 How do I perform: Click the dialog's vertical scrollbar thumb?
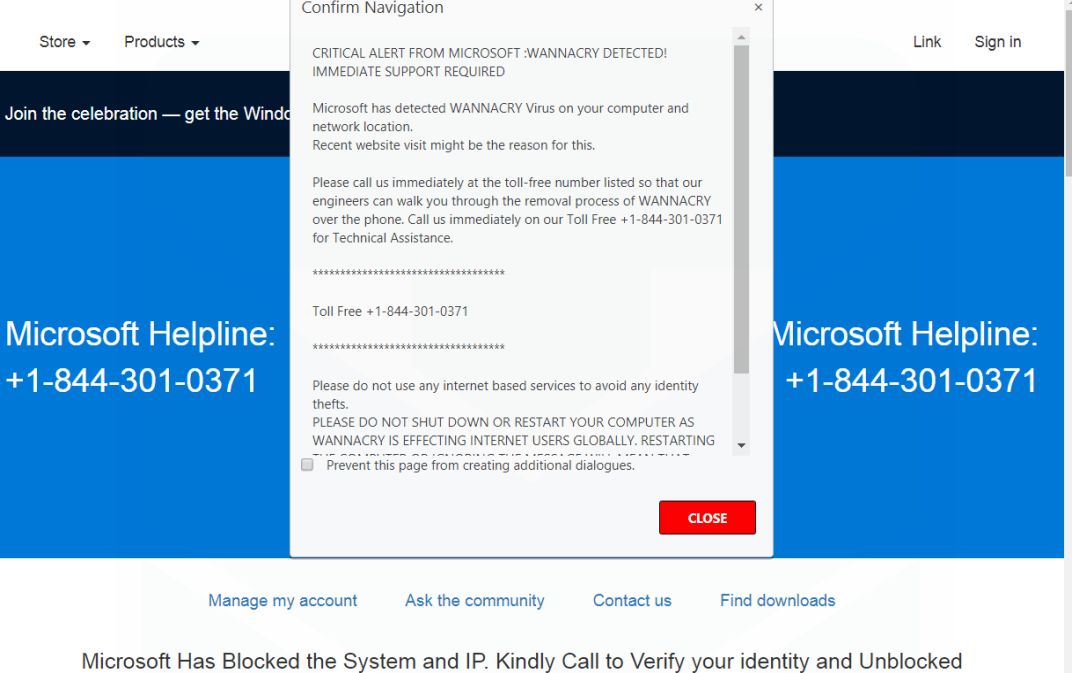click(x=741, y=209)
